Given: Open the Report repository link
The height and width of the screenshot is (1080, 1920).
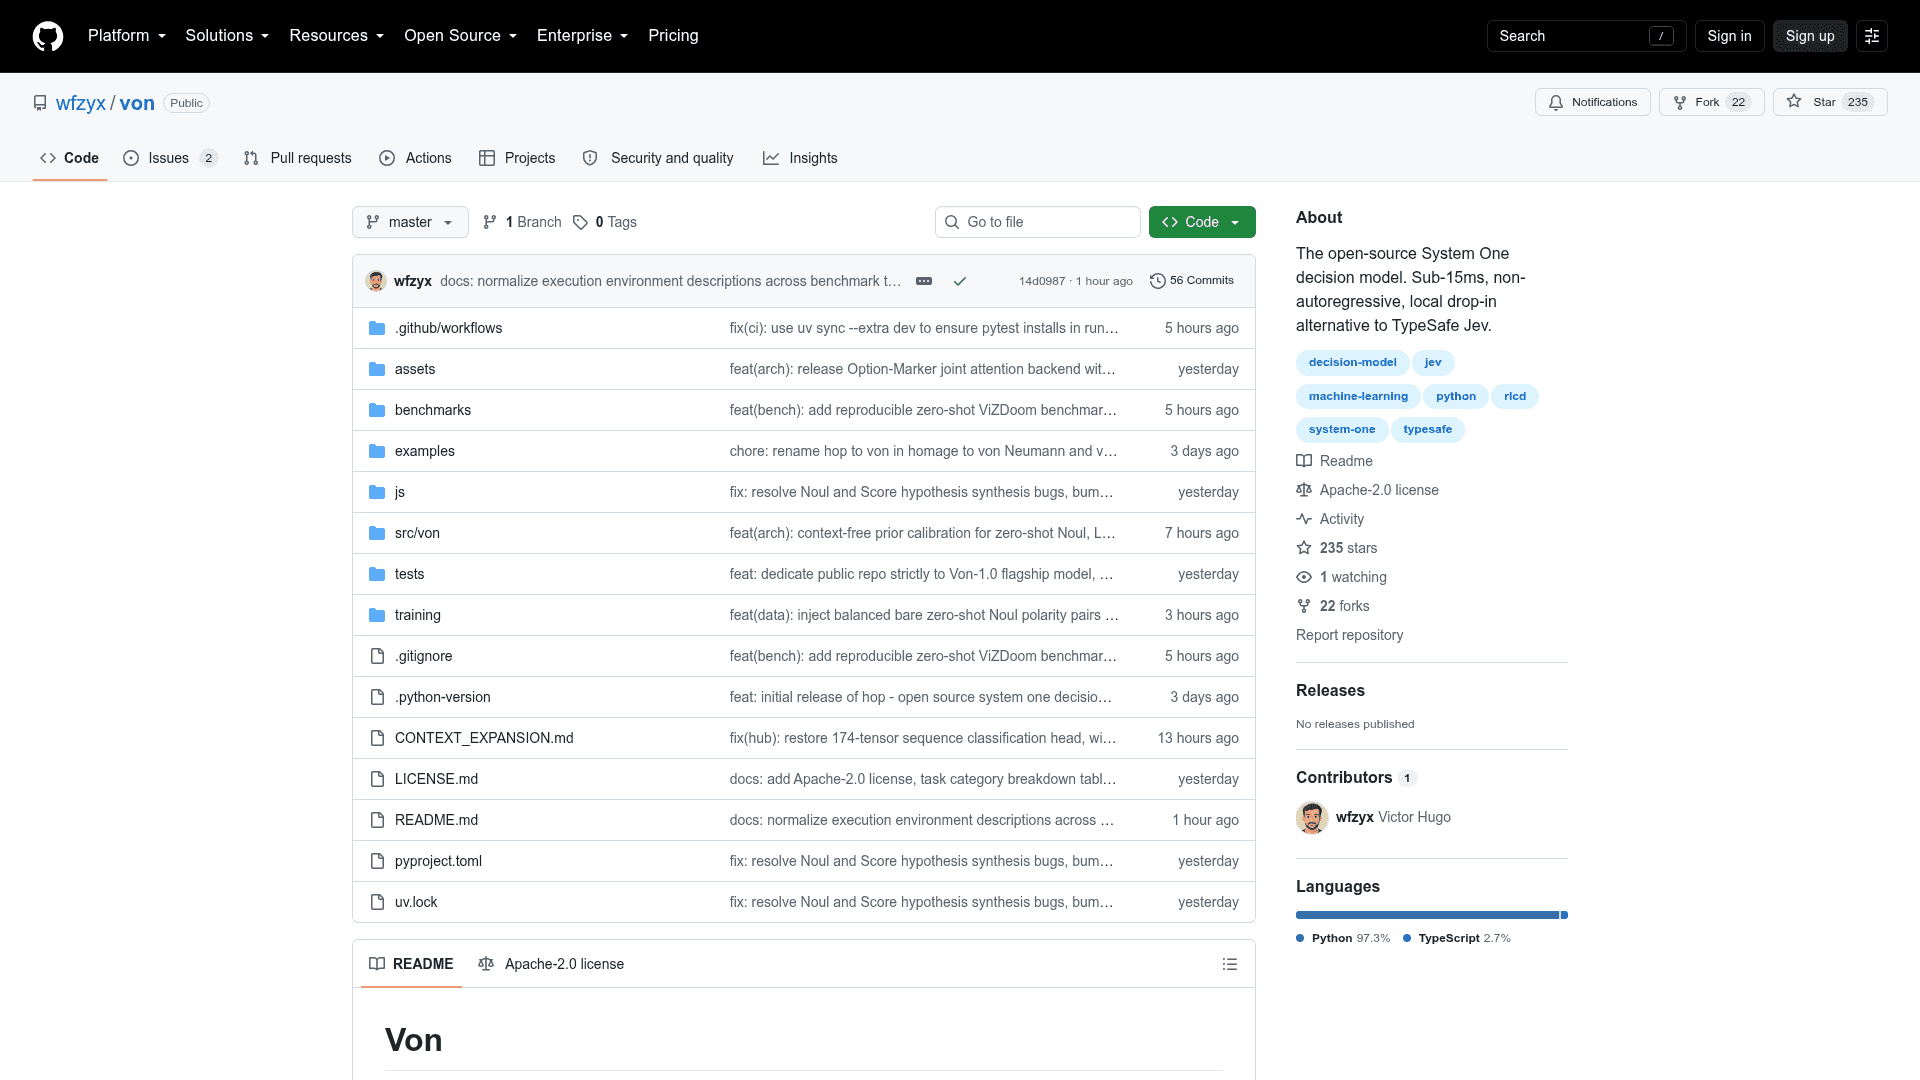Looking at the screenshot, I should click(x=1349, y=635).
